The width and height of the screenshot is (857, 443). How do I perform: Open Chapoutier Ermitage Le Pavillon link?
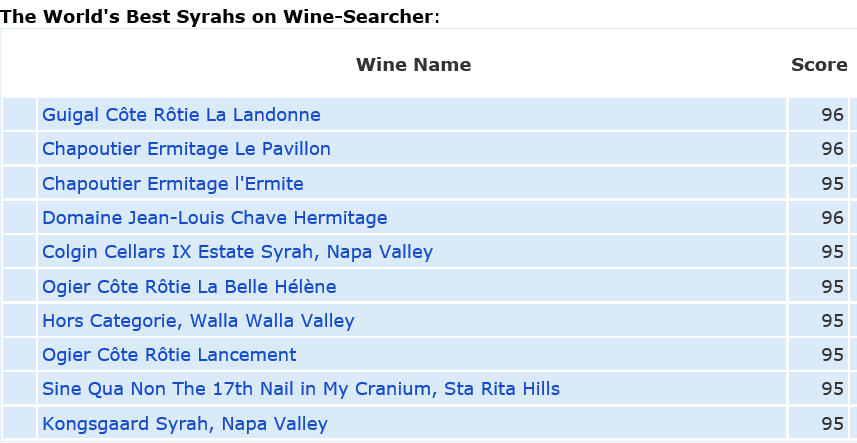click(186, 149)
